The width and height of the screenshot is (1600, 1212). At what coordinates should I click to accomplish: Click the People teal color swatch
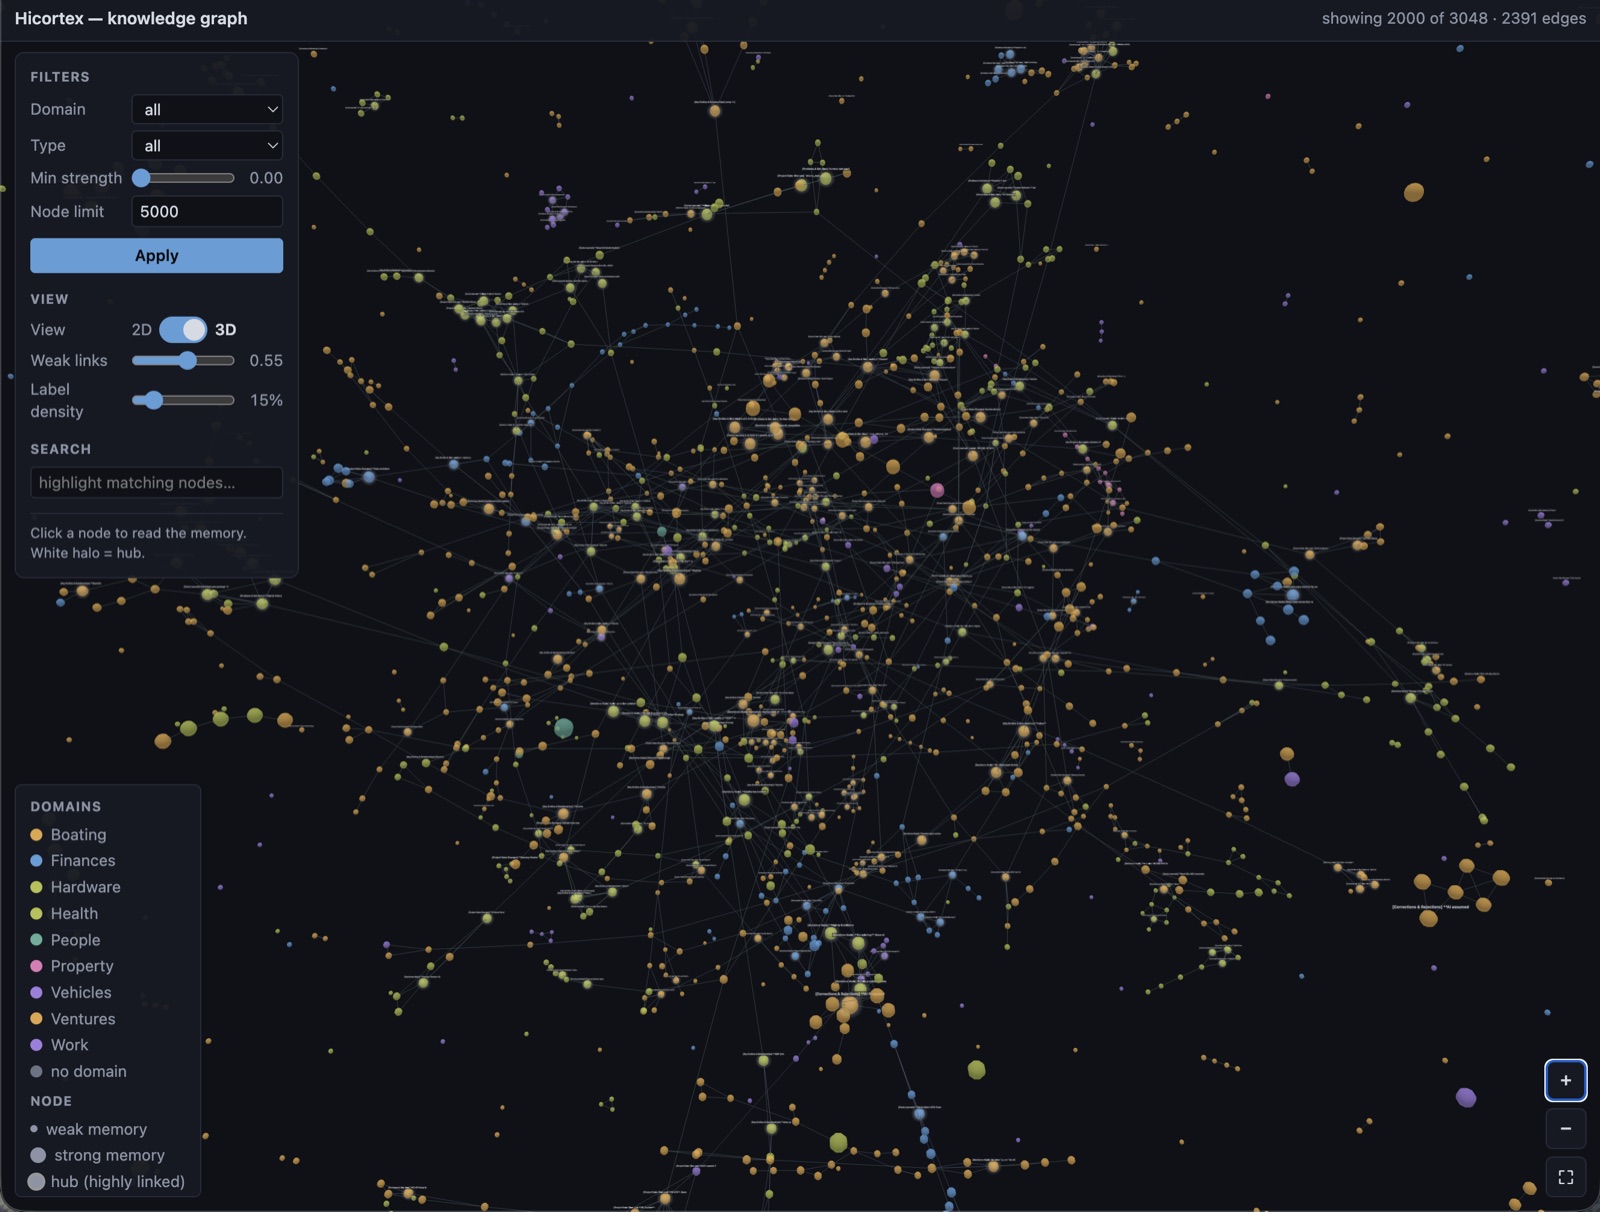(x=36, y=940)
